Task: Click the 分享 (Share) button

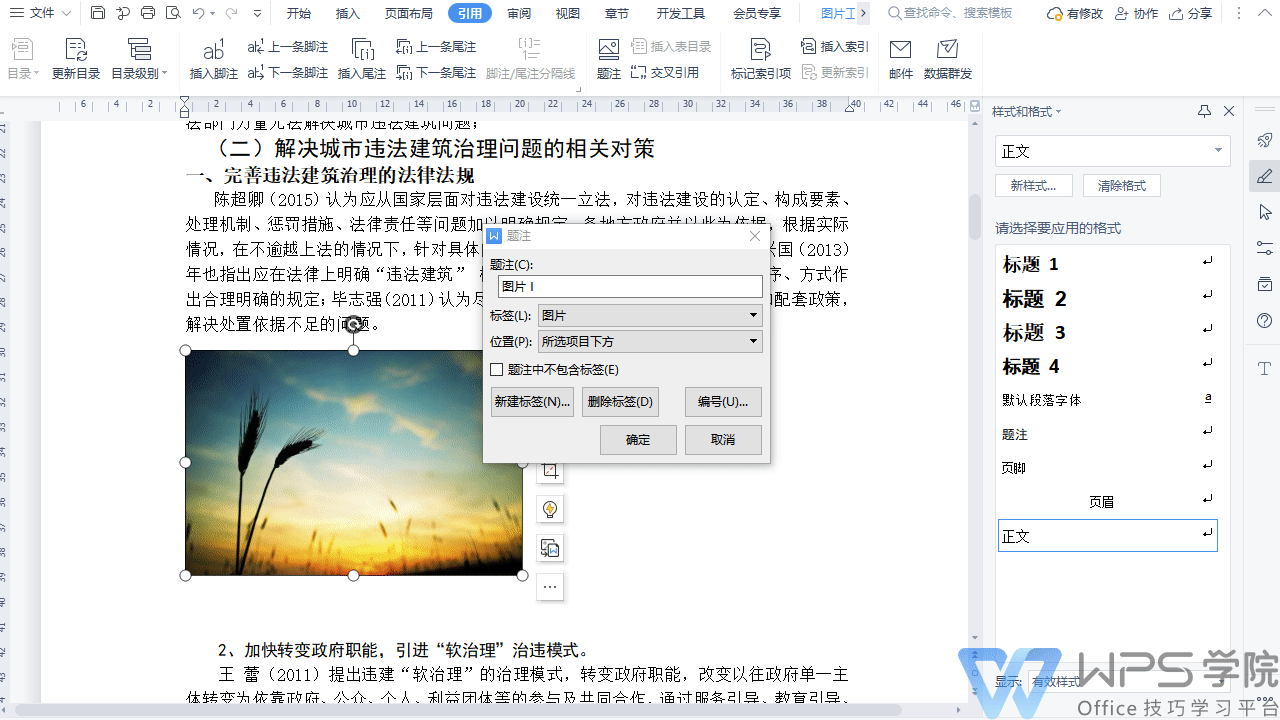Action: point(1190,14)
